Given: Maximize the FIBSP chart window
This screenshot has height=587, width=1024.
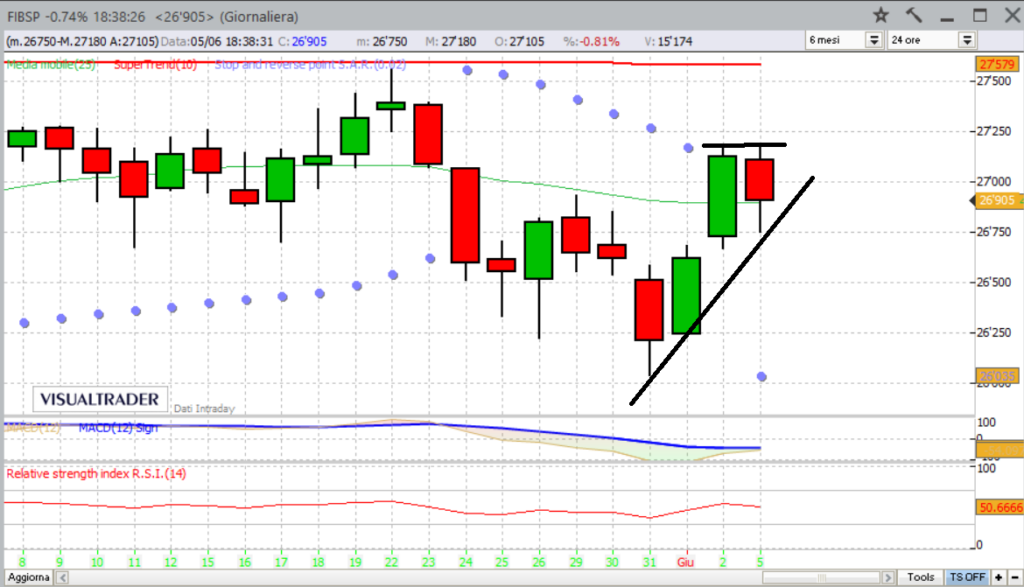Looking at the screenshot, I should pos(980,15).
